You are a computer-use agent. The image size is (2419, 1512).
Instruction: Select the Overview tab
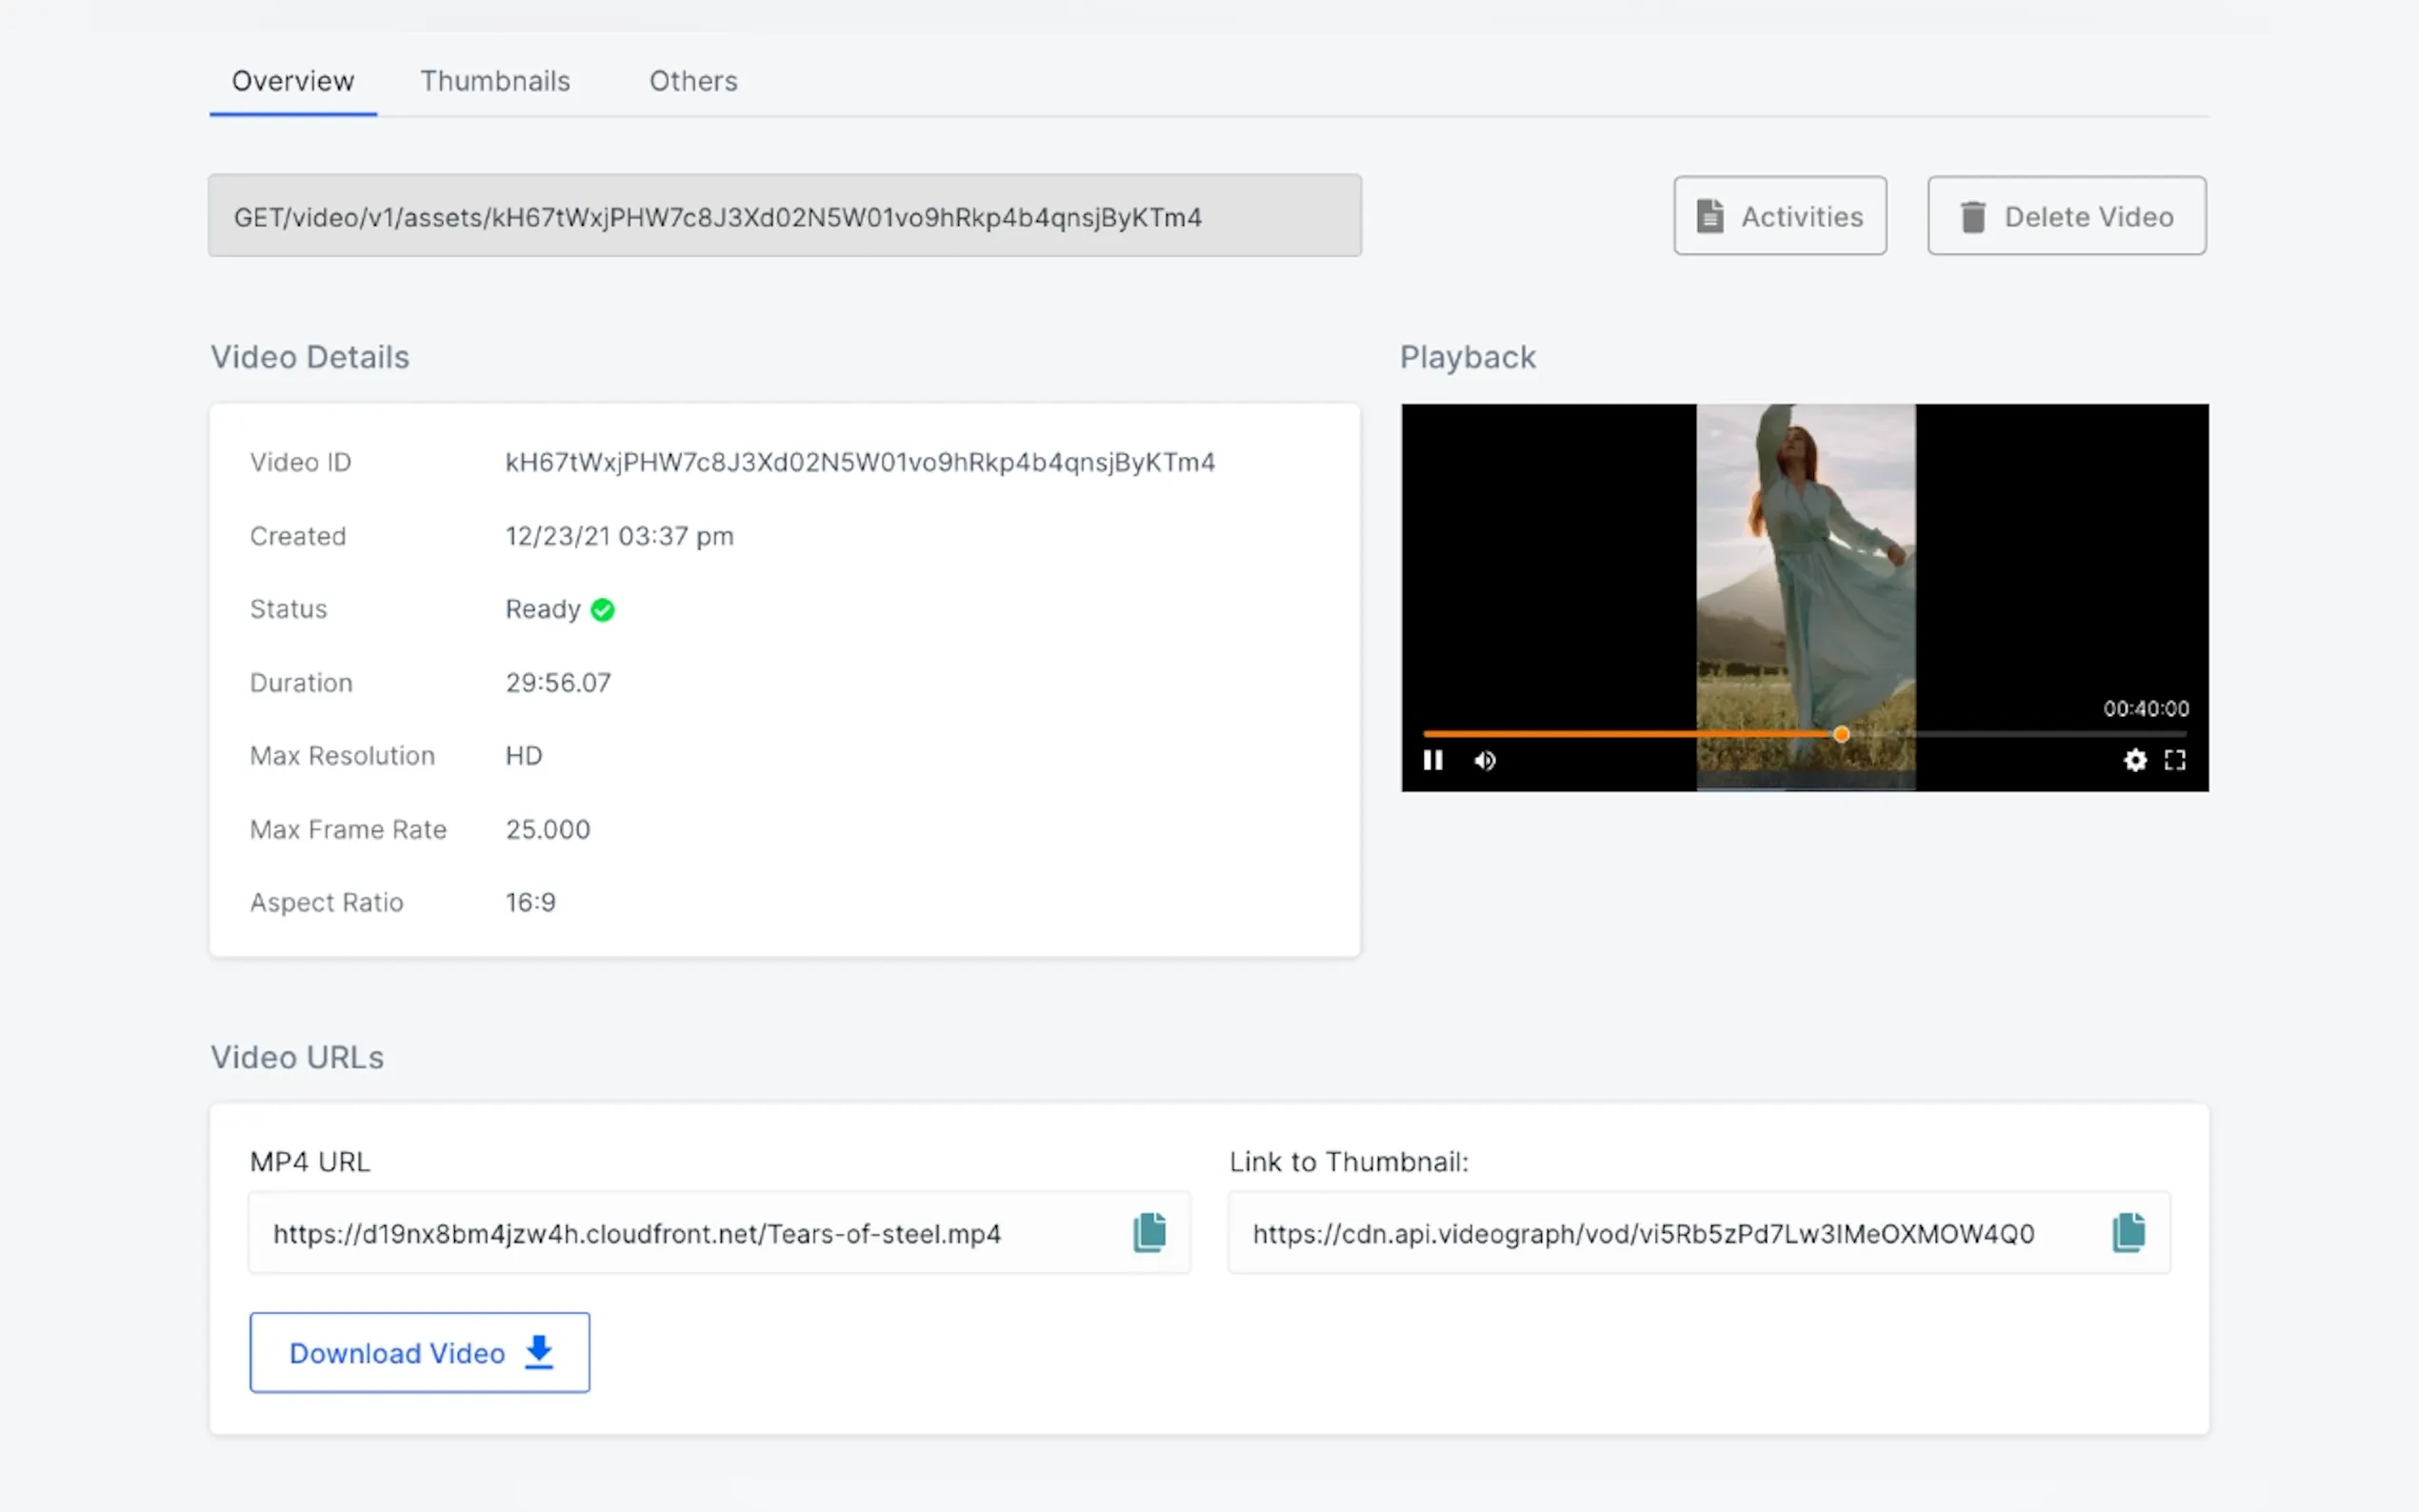pos(293,81)
